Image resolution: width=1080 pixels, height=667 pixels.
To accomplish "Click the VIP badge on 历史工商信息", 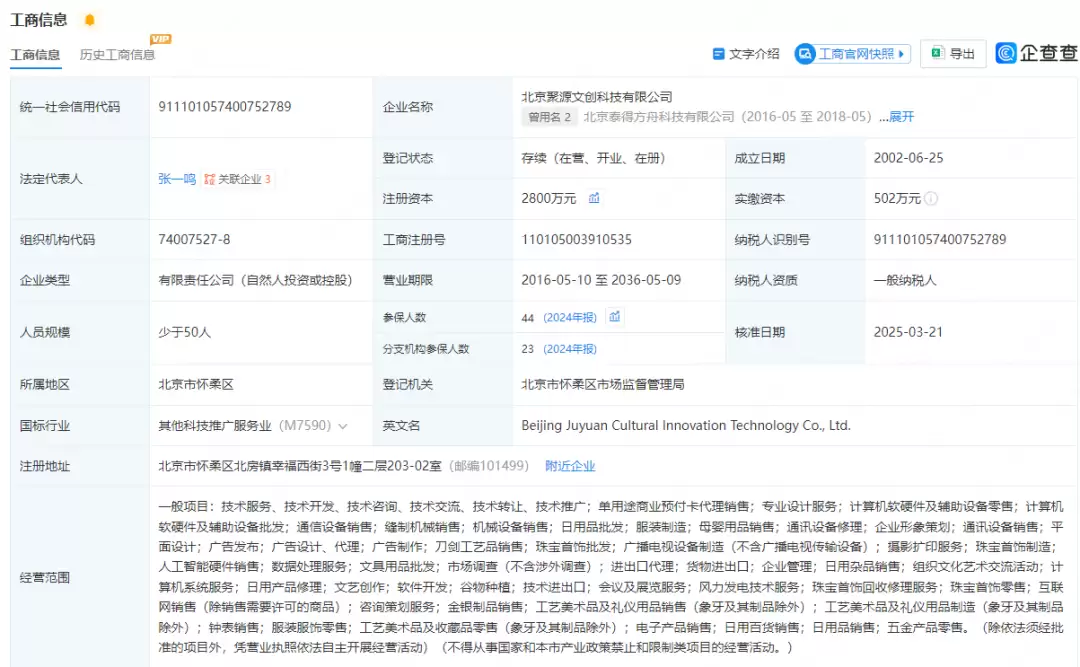I will [160, 39].
